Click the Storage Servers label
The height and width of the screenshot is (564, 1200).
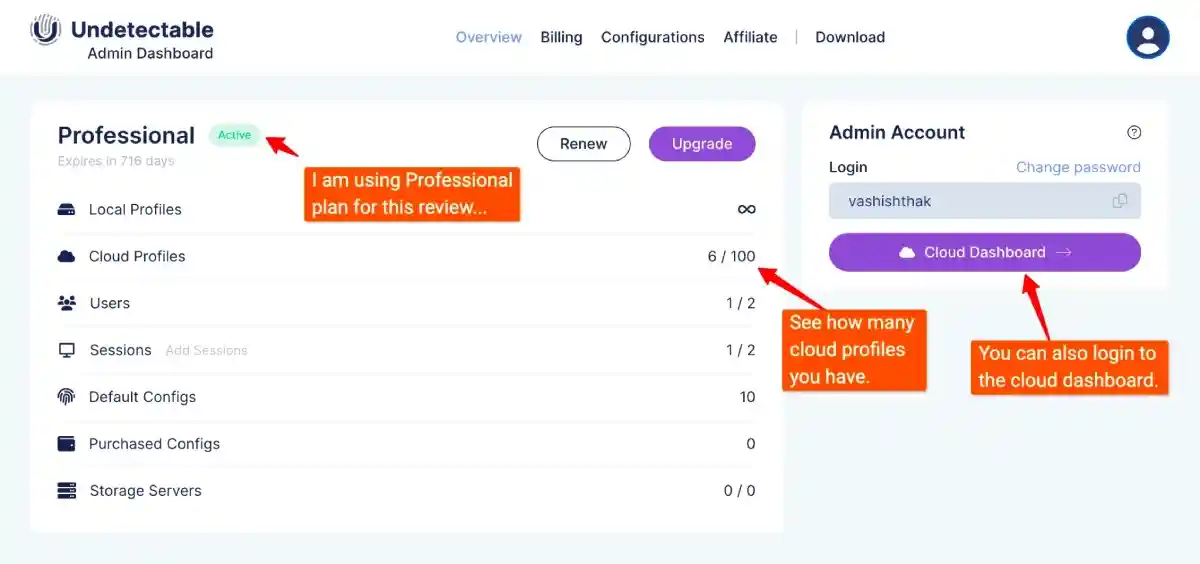click(x=146, y=491)
